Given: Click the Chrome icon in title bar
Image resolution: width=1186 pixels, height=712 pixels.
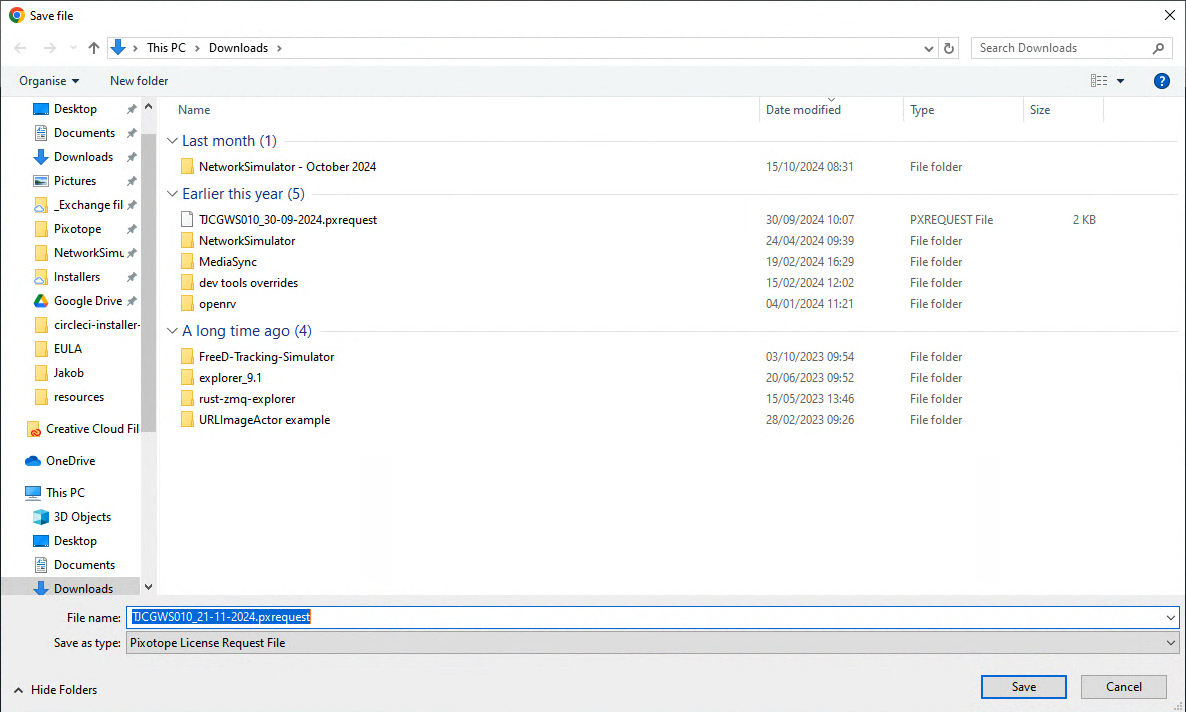Looking at the screenshot, I should [17, 15].
